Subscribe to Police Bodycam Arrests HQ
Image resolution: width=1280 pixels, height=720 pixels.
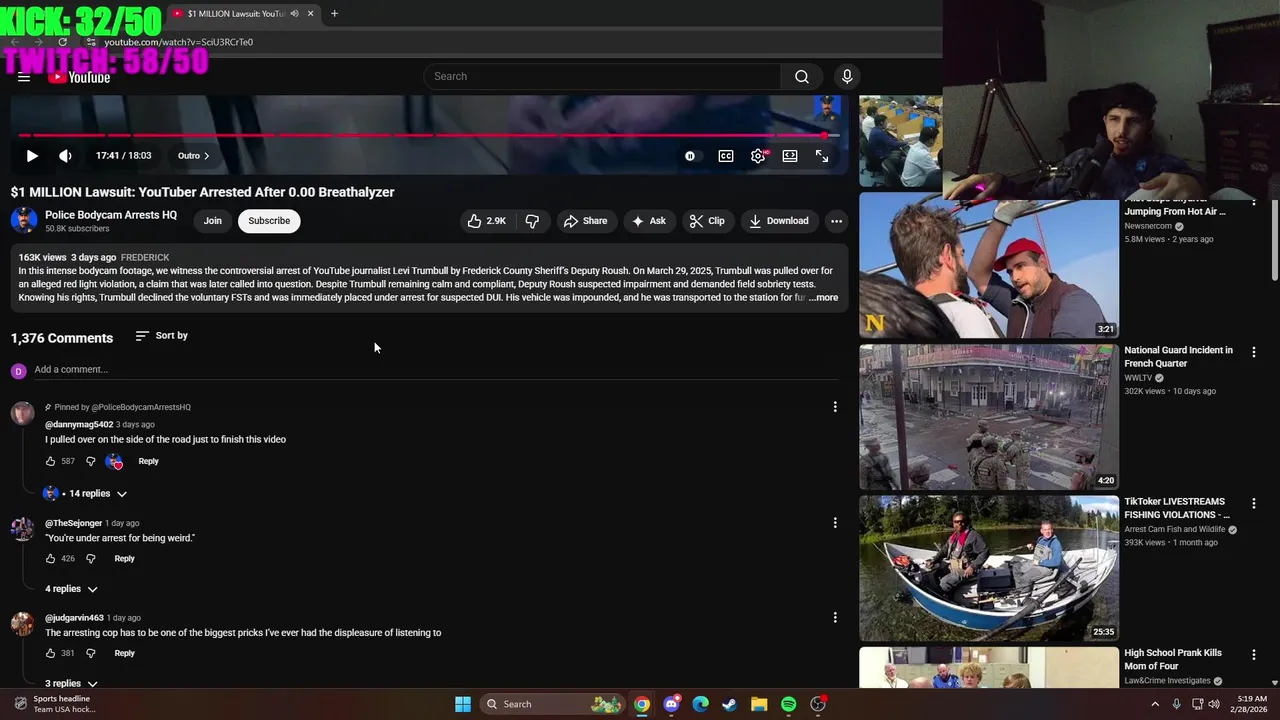269,221
